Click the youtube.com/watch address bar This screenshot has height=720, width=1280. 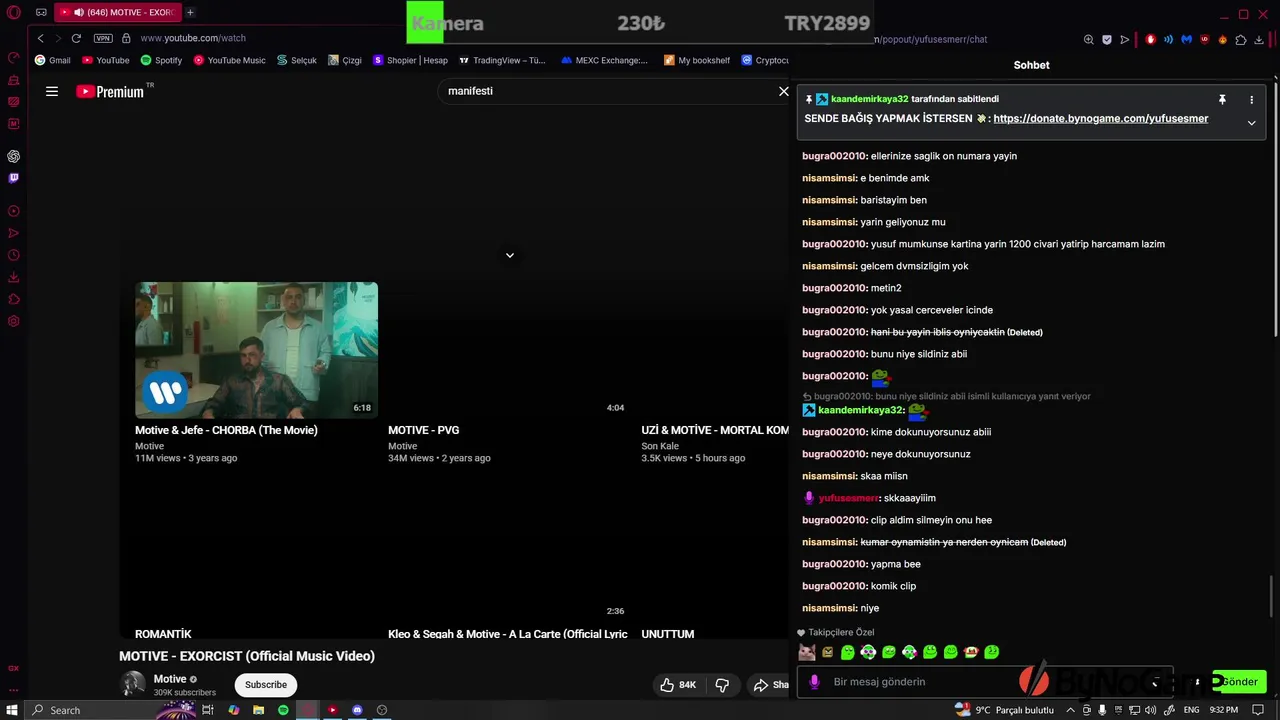click(193, 38)
